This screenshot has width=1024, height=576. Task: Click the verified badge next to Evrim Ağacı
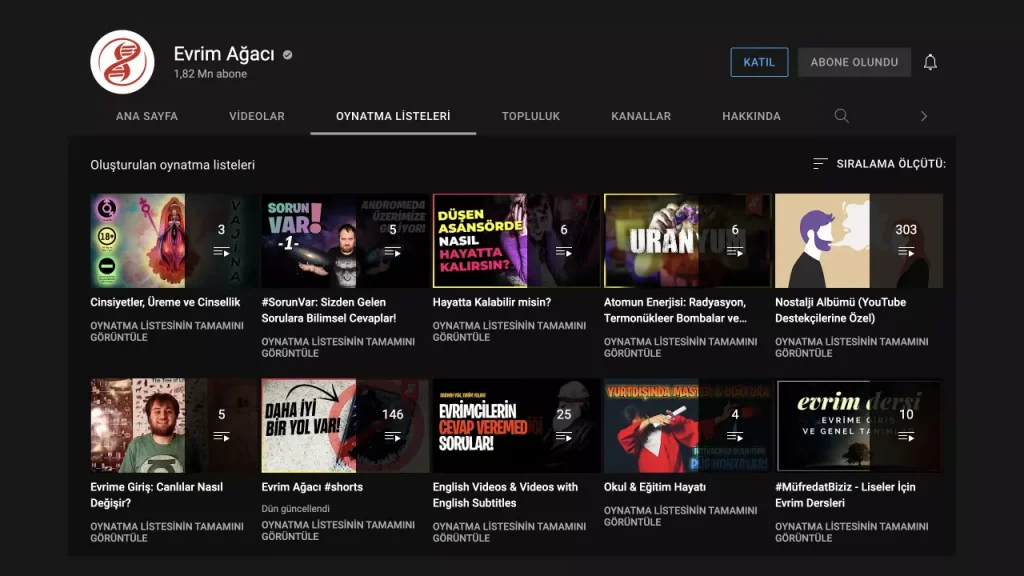tap(287, 55)
